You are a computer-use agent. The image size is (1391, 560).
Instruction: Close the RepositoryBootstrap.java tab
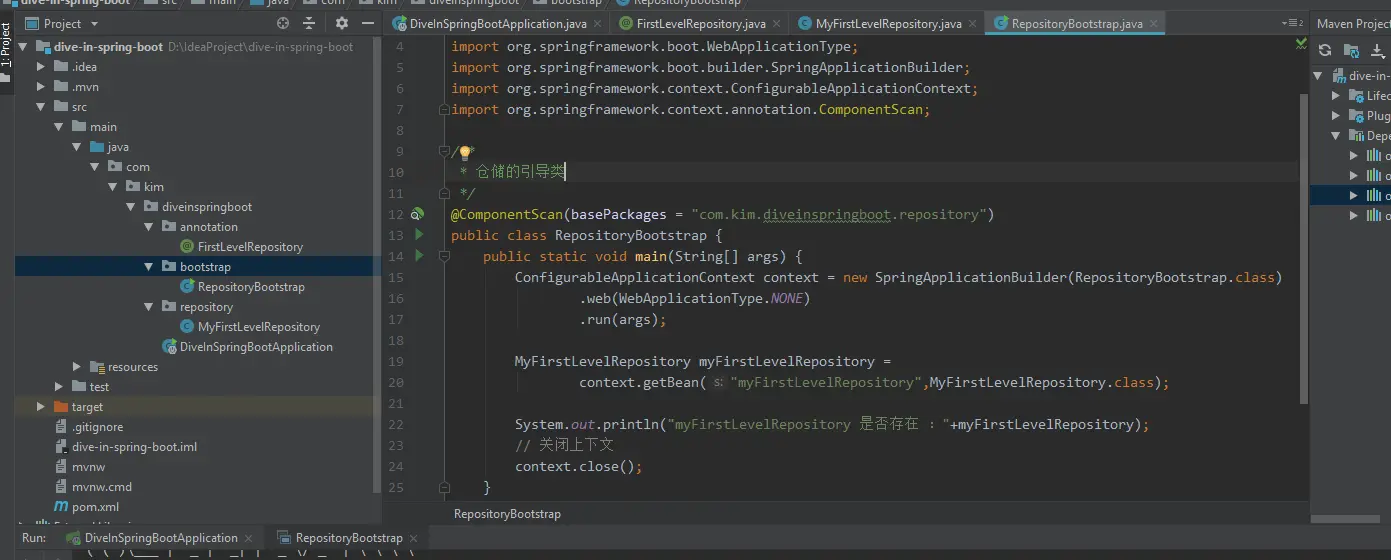[1153, 24]
